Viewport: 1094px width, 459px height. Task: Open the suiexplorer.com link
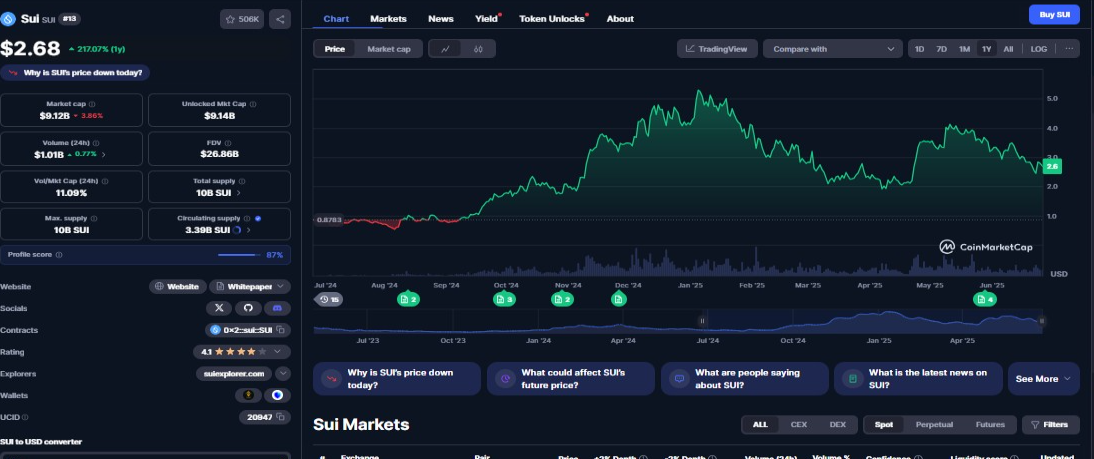pos(234,374)
